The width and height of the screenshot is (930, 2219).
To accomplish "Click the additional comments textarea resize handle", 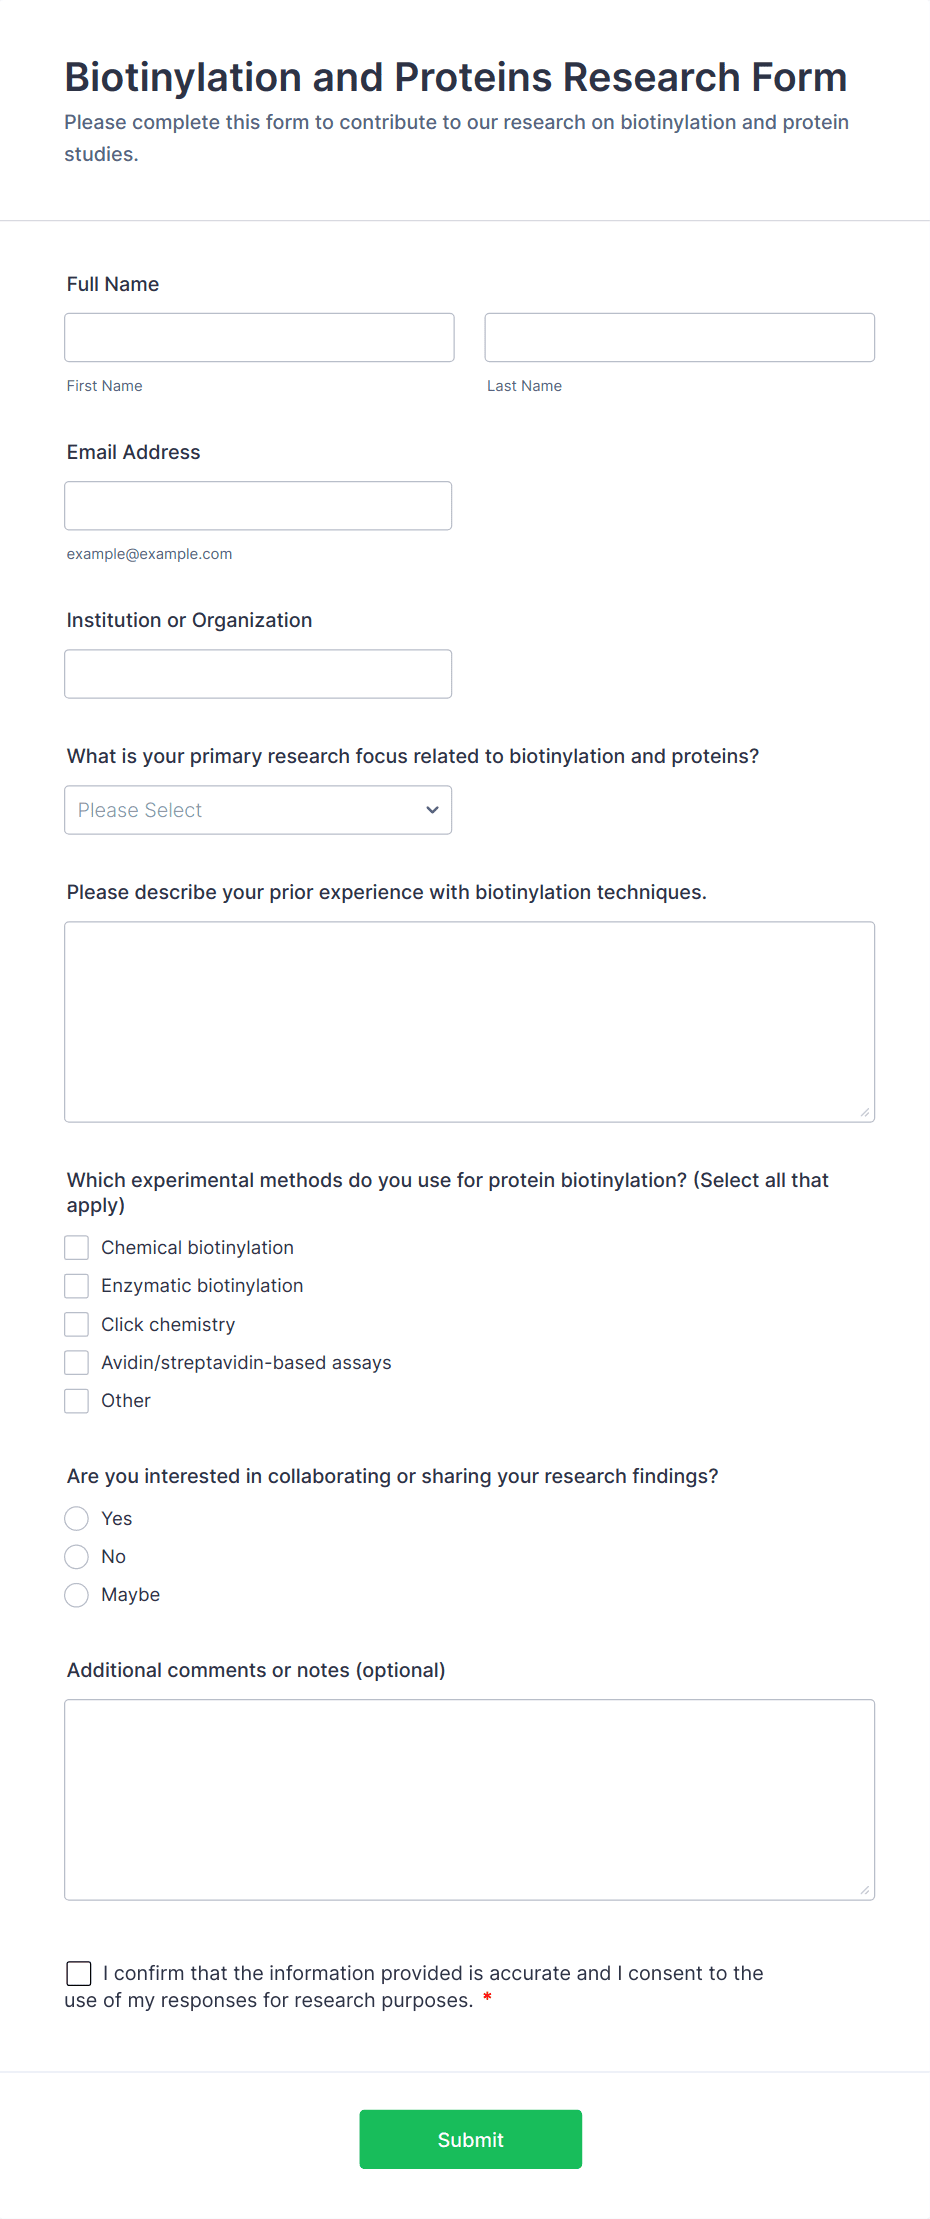I will point(865,1890).
